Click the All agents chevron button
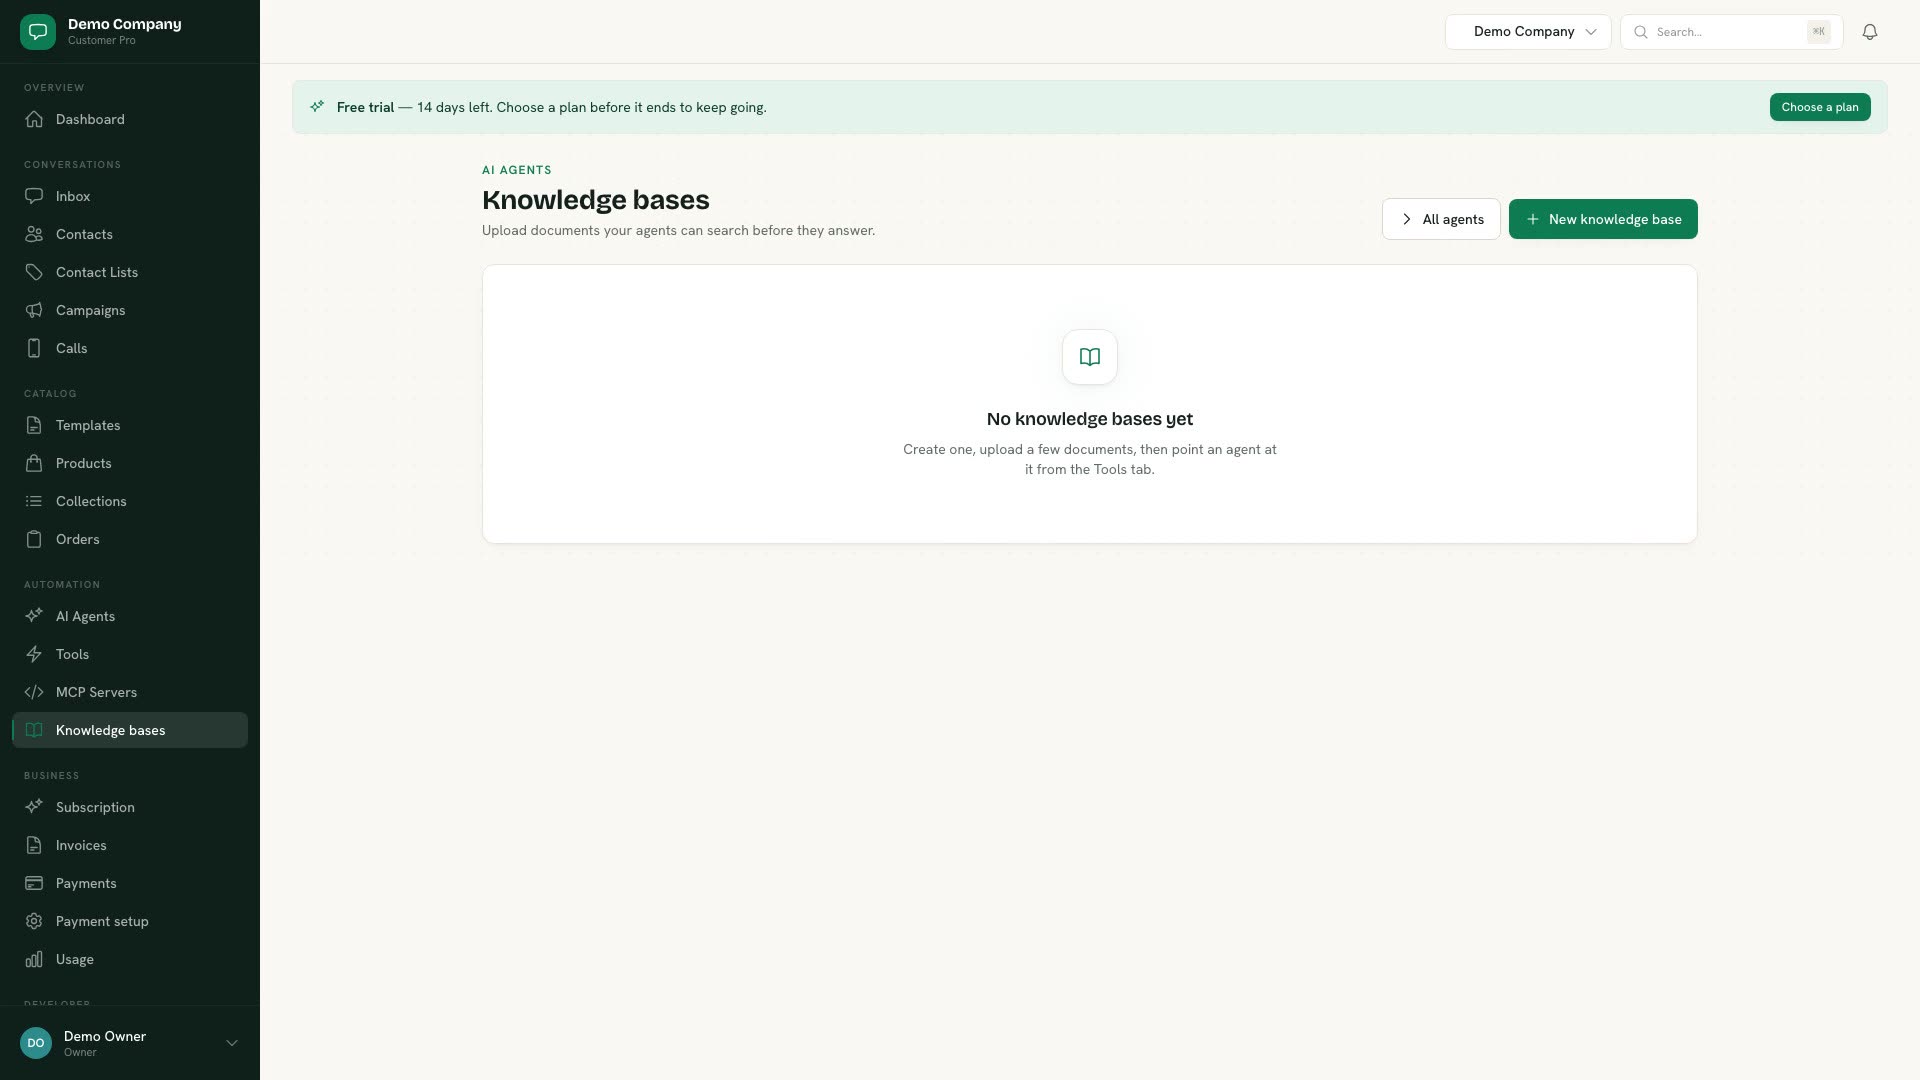 1440,219
